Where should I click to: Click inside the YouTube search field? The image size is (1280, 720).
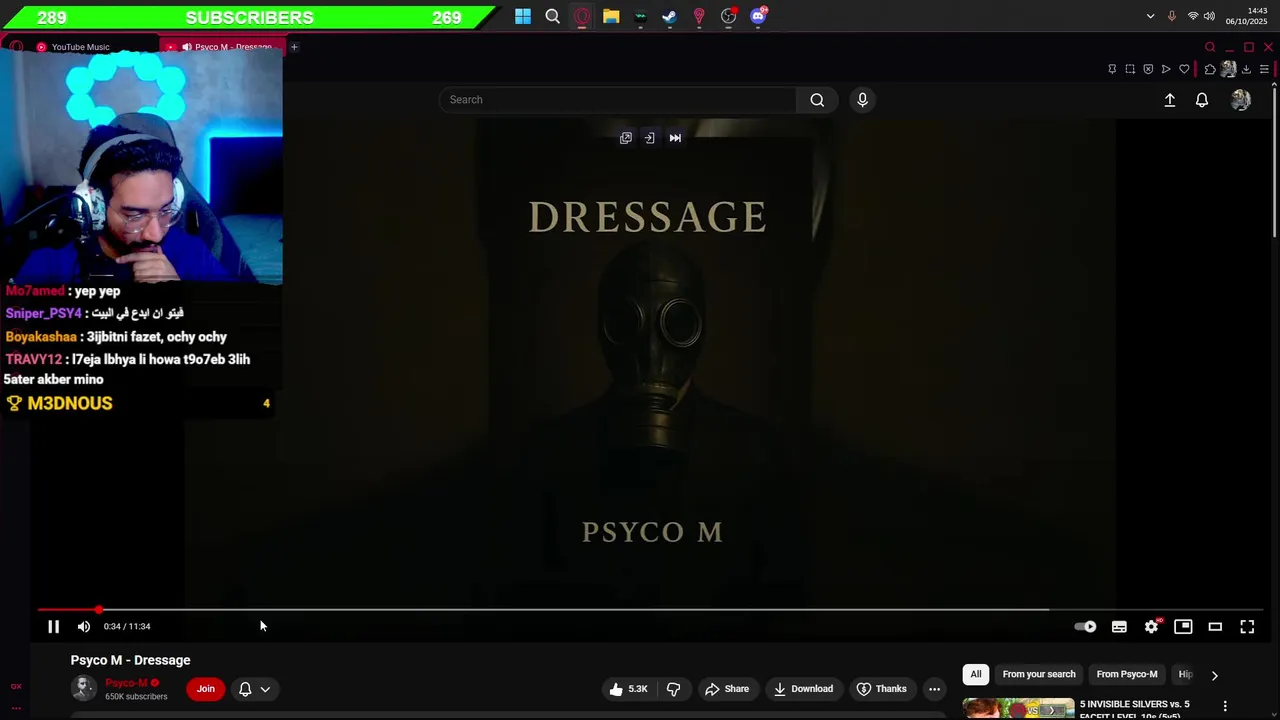pyautogui.click(x=618, y=100)
